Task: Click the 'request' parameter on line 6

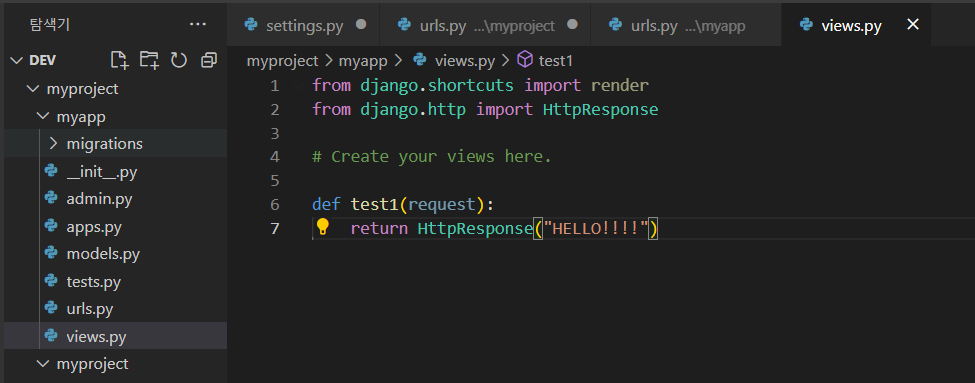Action: click(x=441, y=204)
